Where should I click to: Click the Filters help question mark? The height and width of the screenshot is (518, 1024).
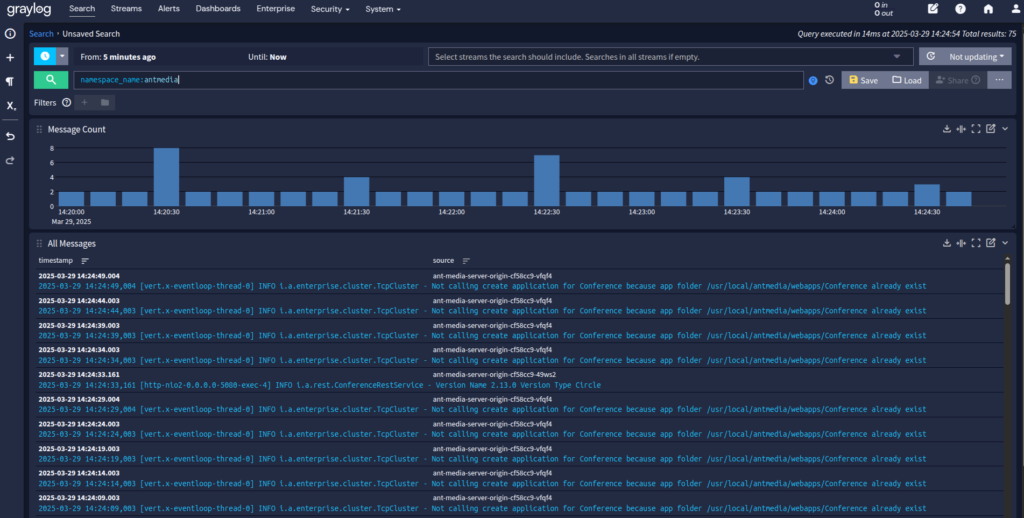[x=67, y=103]
